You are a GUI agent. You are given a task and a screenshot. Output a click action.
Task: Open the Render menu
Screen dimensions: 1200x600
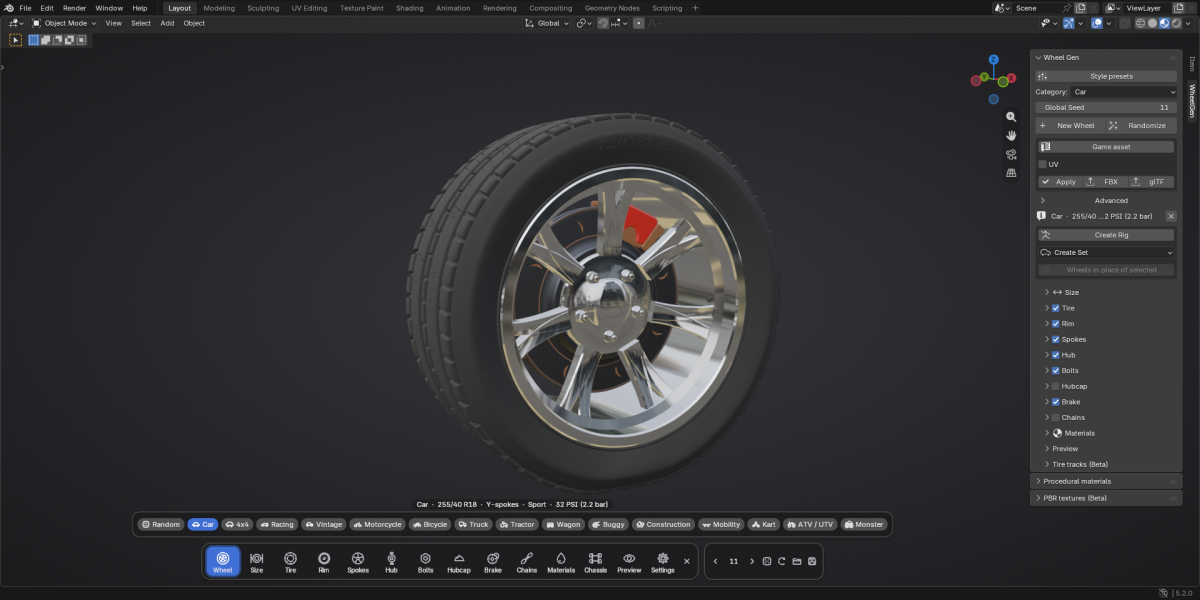coord(74,8)
